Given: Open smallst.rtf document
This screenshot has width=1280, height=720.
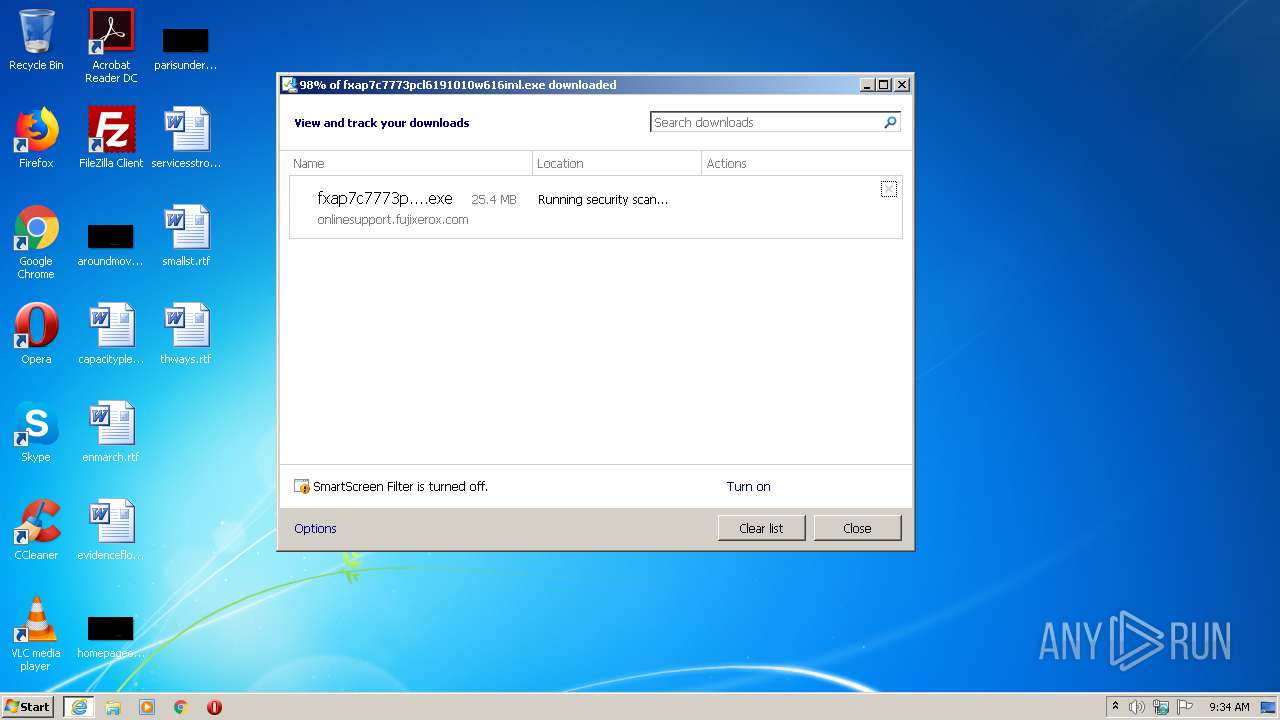Looking at the screenshot, I should pos(186,235).
